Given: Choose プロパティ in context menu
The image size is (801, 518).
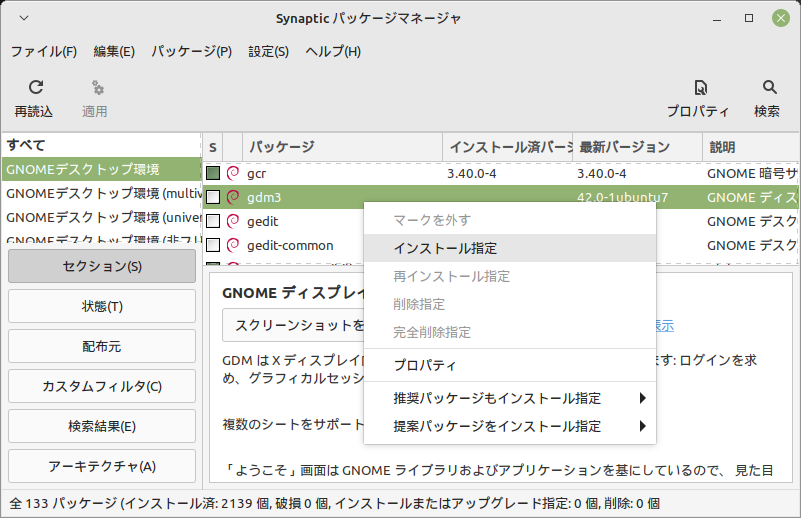Looking at the screenshot, I should (510, 365).
